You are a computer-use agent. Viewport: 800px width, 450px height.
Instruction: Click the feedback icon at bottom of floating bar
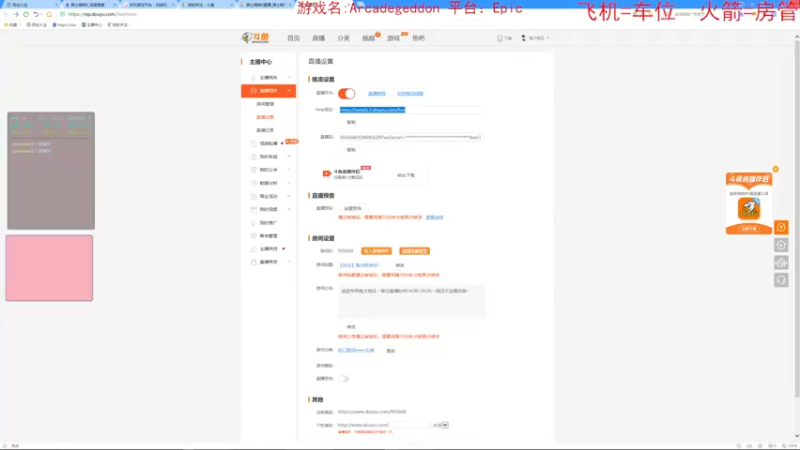781,280
